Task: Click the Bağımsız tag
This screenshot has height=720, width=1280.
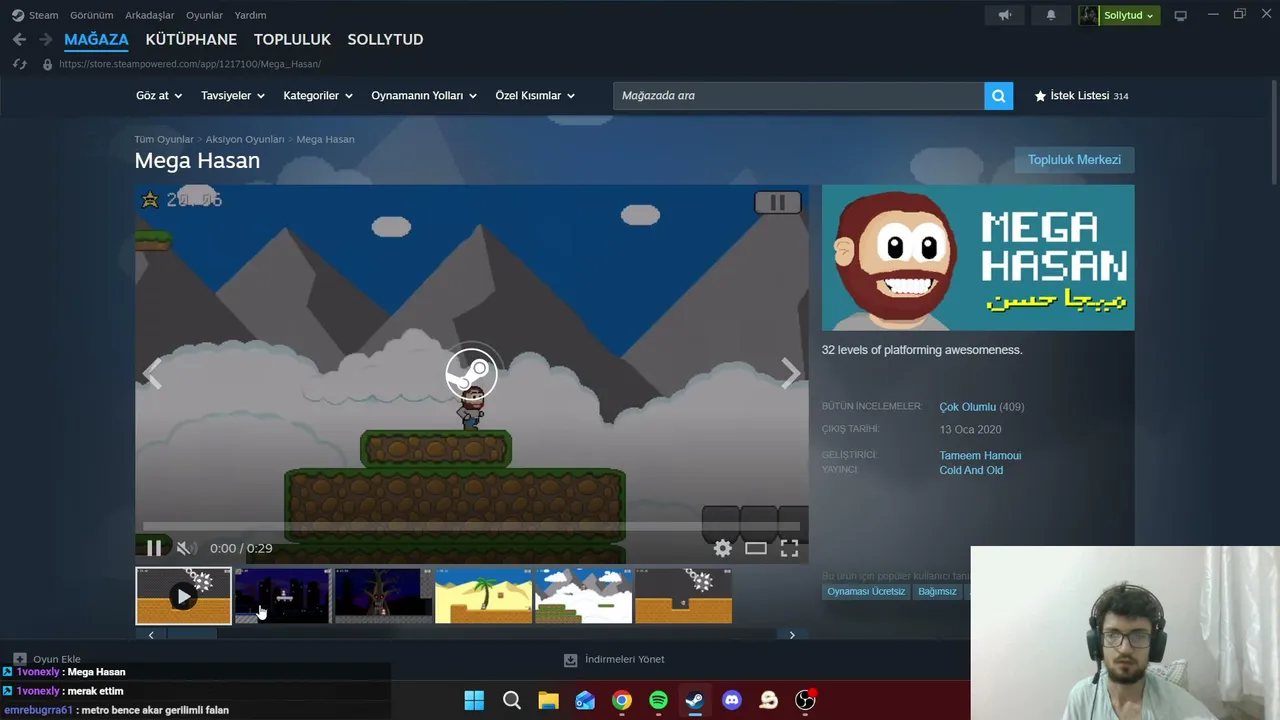Action: (938, 592)
